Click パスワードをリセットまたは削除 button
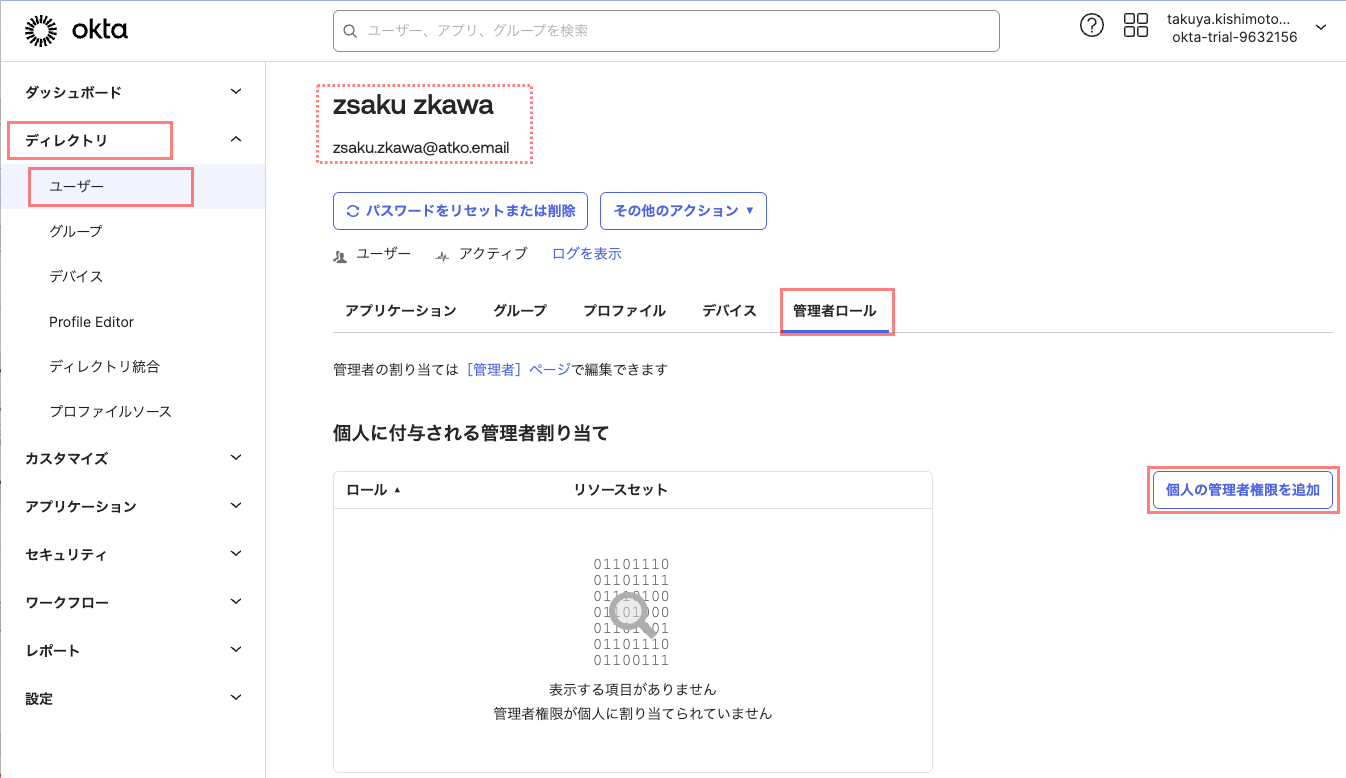The height and width of the screenshot is (778, 1346). [x=460, y=211]
